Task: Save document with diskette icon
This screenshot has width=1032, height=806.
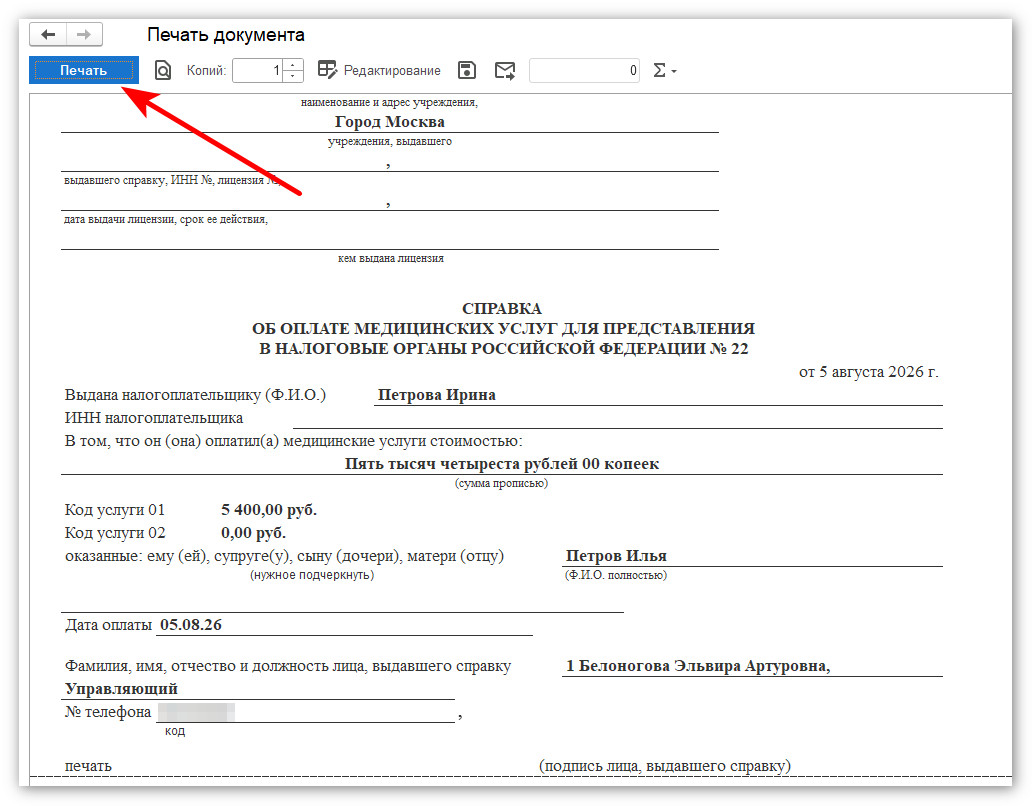Action: click(467, 70)
